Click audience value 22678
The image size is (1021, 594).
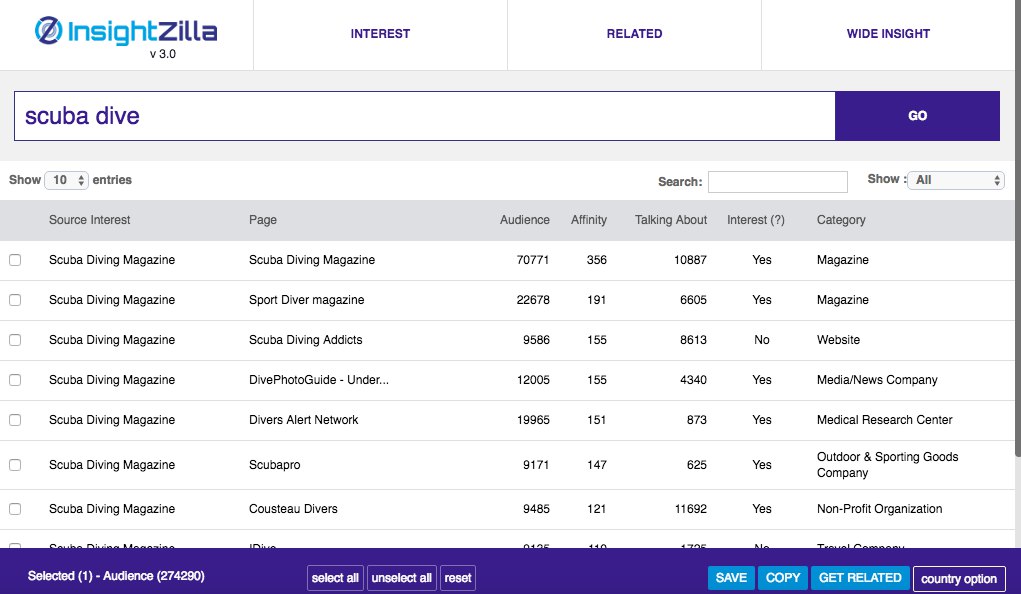(x=533, y=300)
